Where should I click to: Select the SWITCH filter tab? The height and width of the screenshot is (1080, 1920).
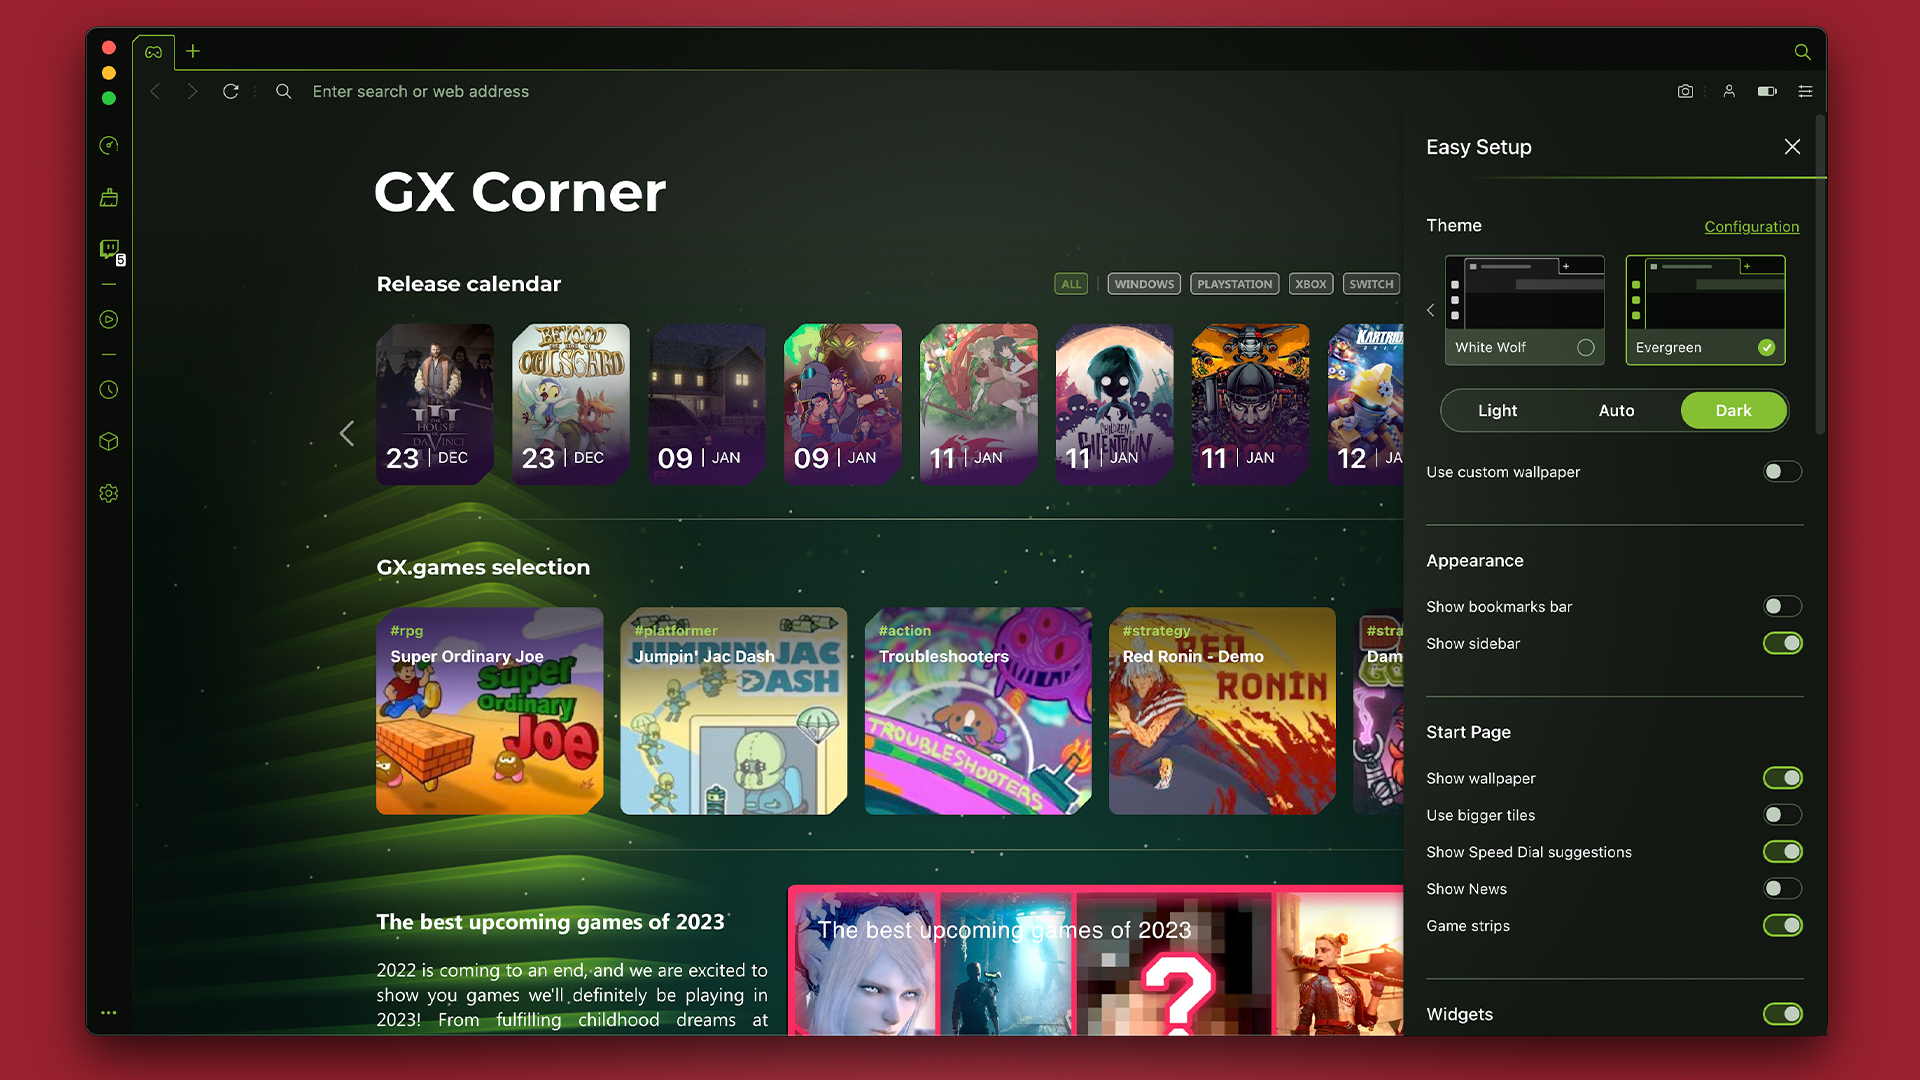pyautogui.click(x=1369, y=284)
